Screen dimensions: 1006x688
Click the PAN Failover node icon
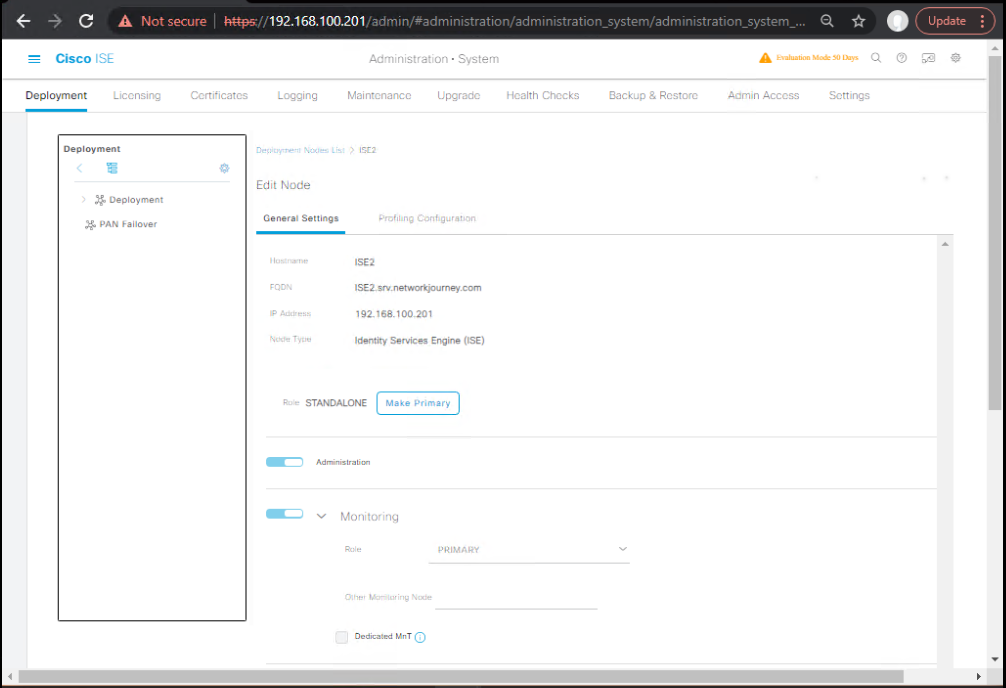tap(90, 225)
